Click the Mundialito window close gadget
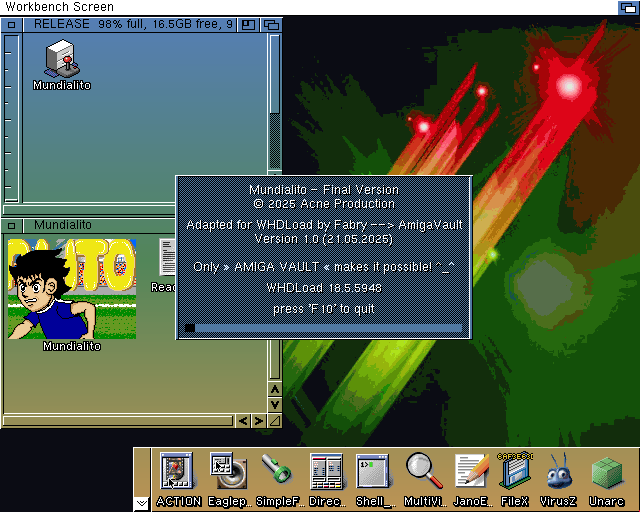Screen dimensions: 640x512 tap(11, 225)
